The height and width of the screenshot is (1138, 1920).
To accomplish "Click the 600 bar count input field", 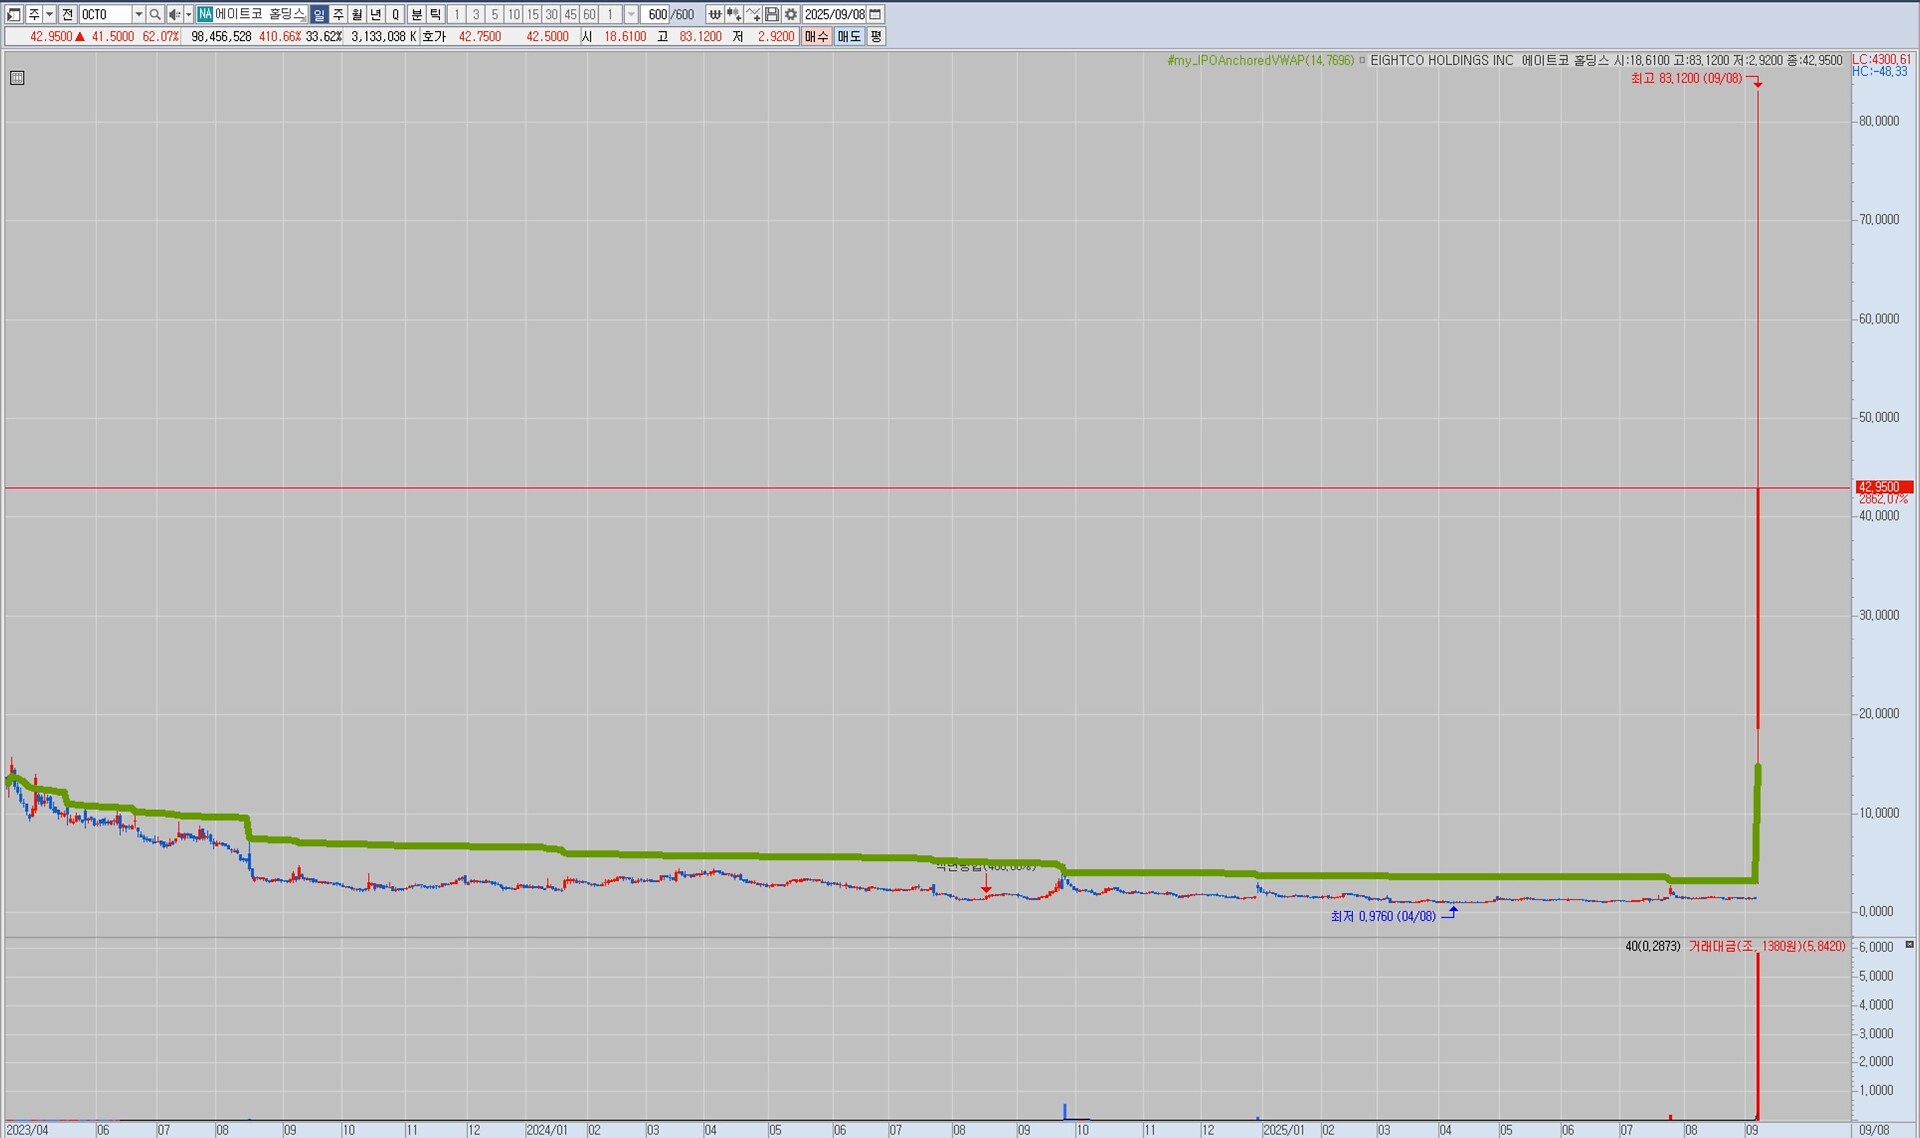I will click(657, 14).
